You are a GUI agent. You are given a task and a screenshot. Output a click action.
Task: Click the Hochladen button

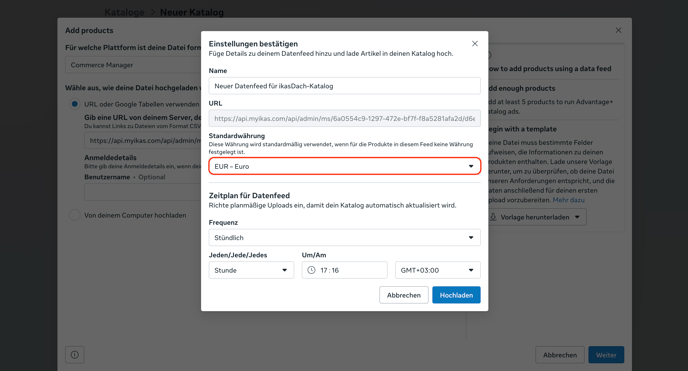point(456,295)
